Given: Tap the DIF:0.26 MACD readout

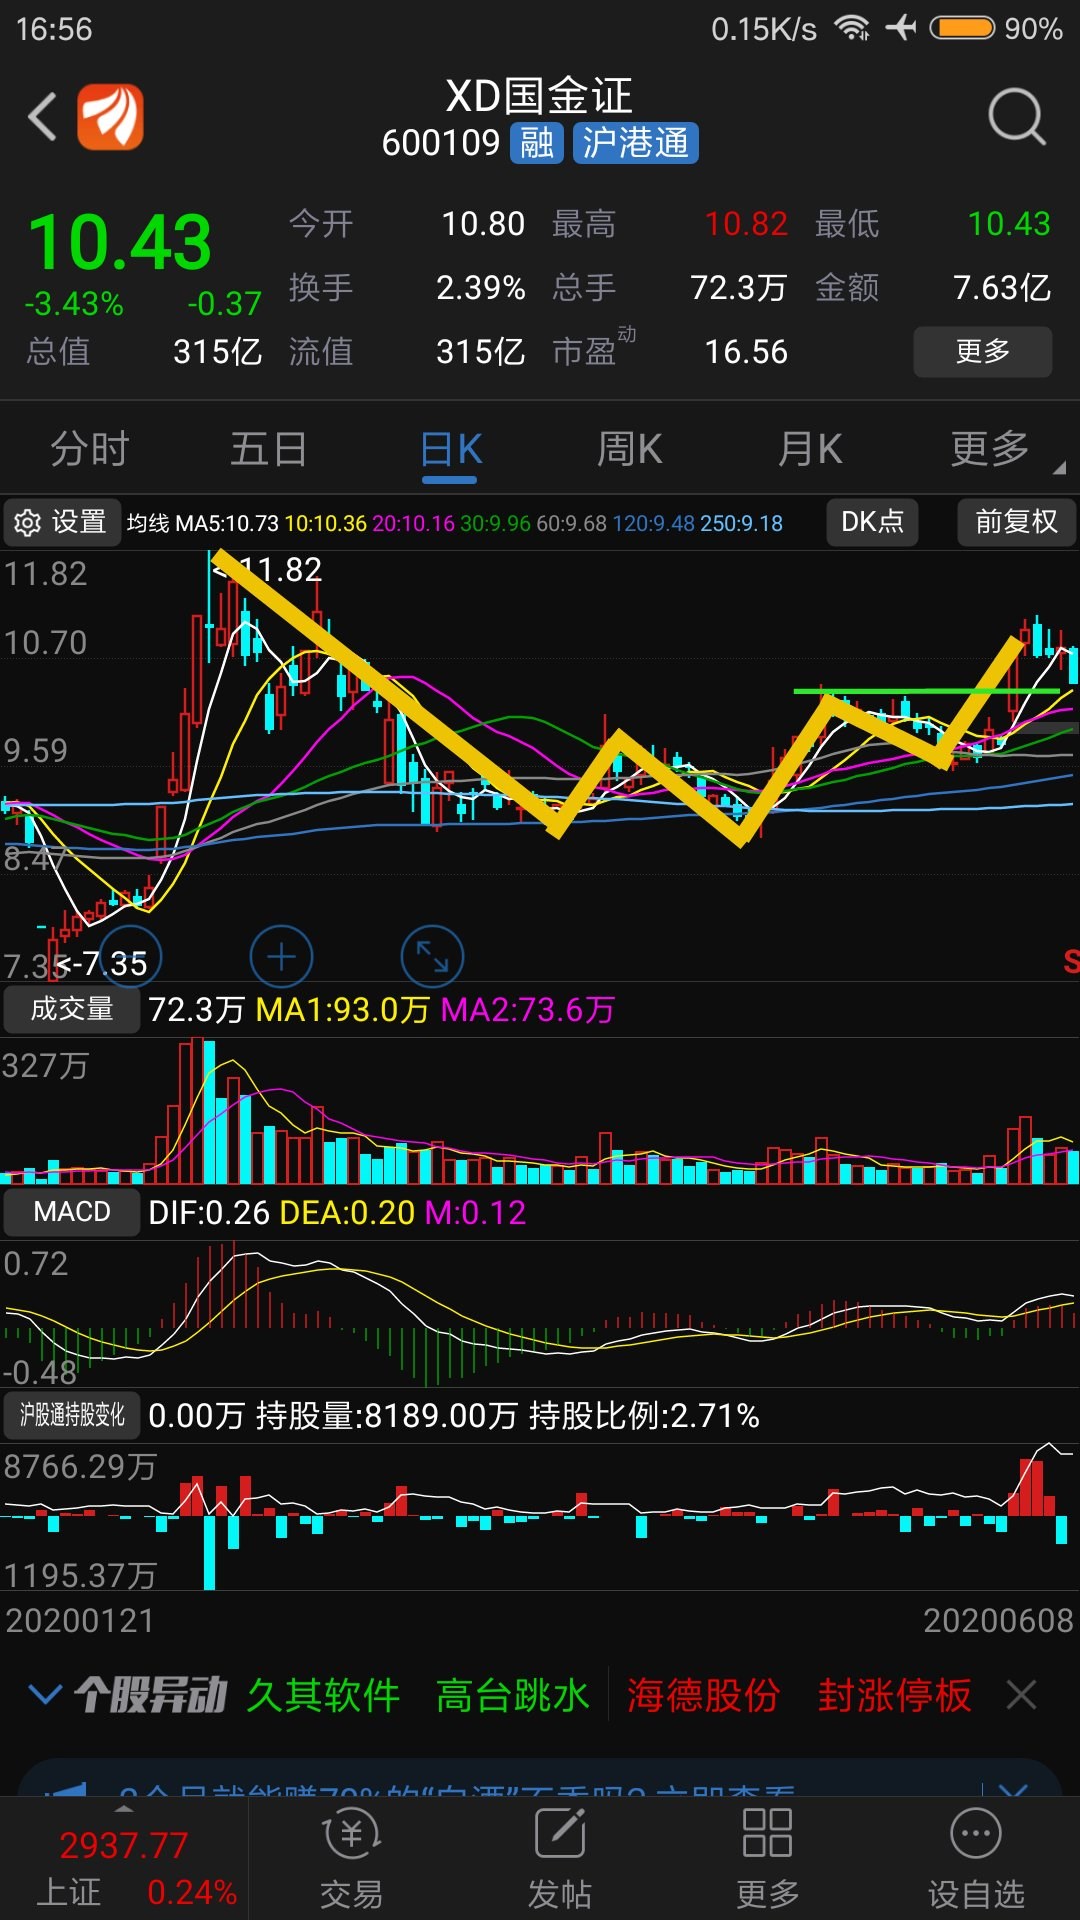Looking at the screenshot, I should pos(209,1213).
